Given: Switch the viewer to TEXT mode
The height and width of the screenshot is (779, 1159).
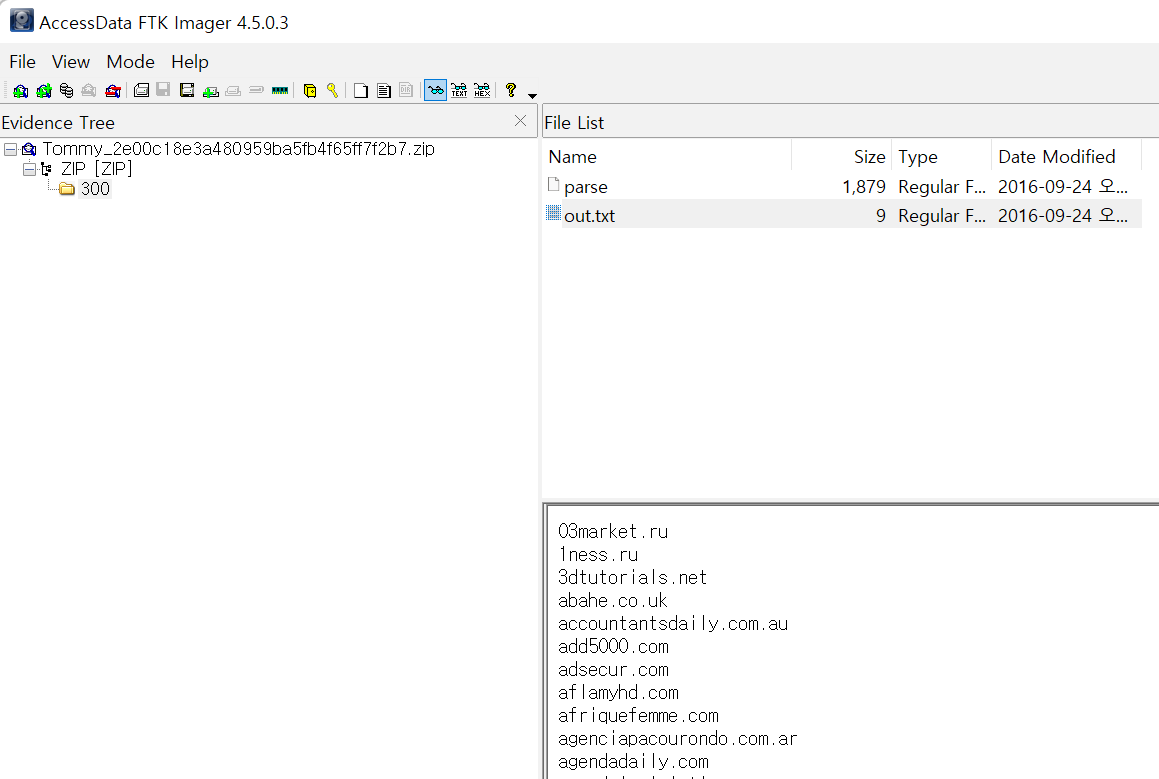Looking at the screenshot, I should pyautogui.click(x=459, y=90).
